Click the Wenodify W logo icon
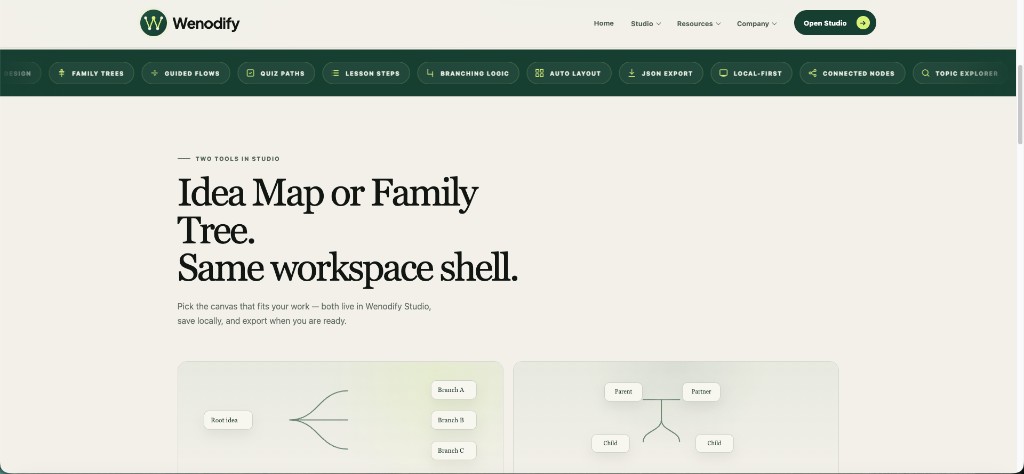Screen dimensions: 1024x474 coord(153,23)
